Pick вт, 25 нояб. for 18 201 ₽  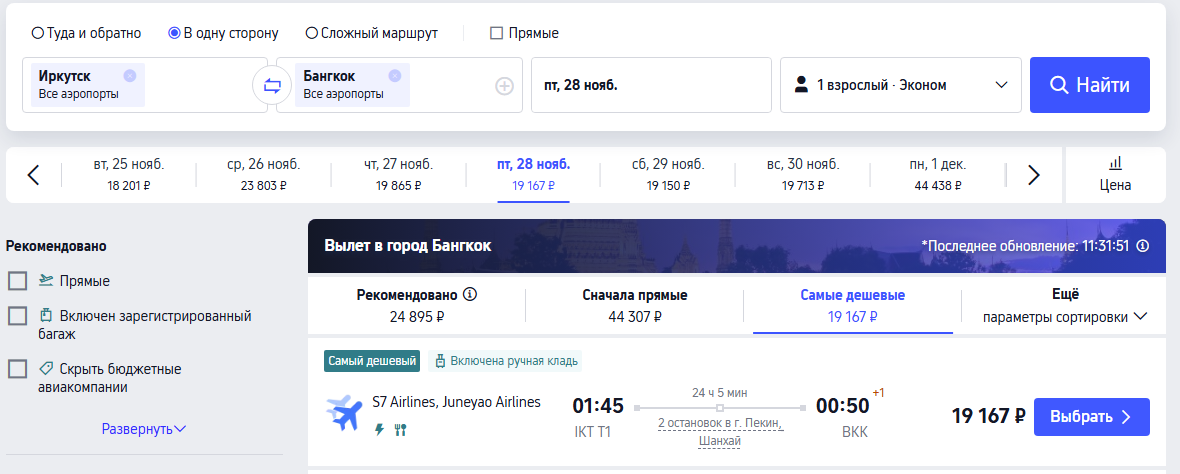(129, 175)
